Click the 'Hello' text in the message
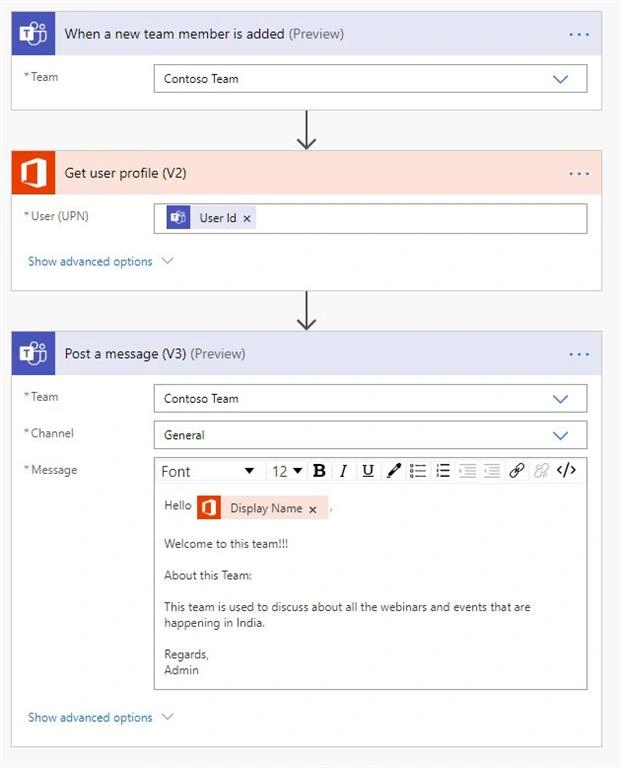The image size is (622, 768). point(178,505)
